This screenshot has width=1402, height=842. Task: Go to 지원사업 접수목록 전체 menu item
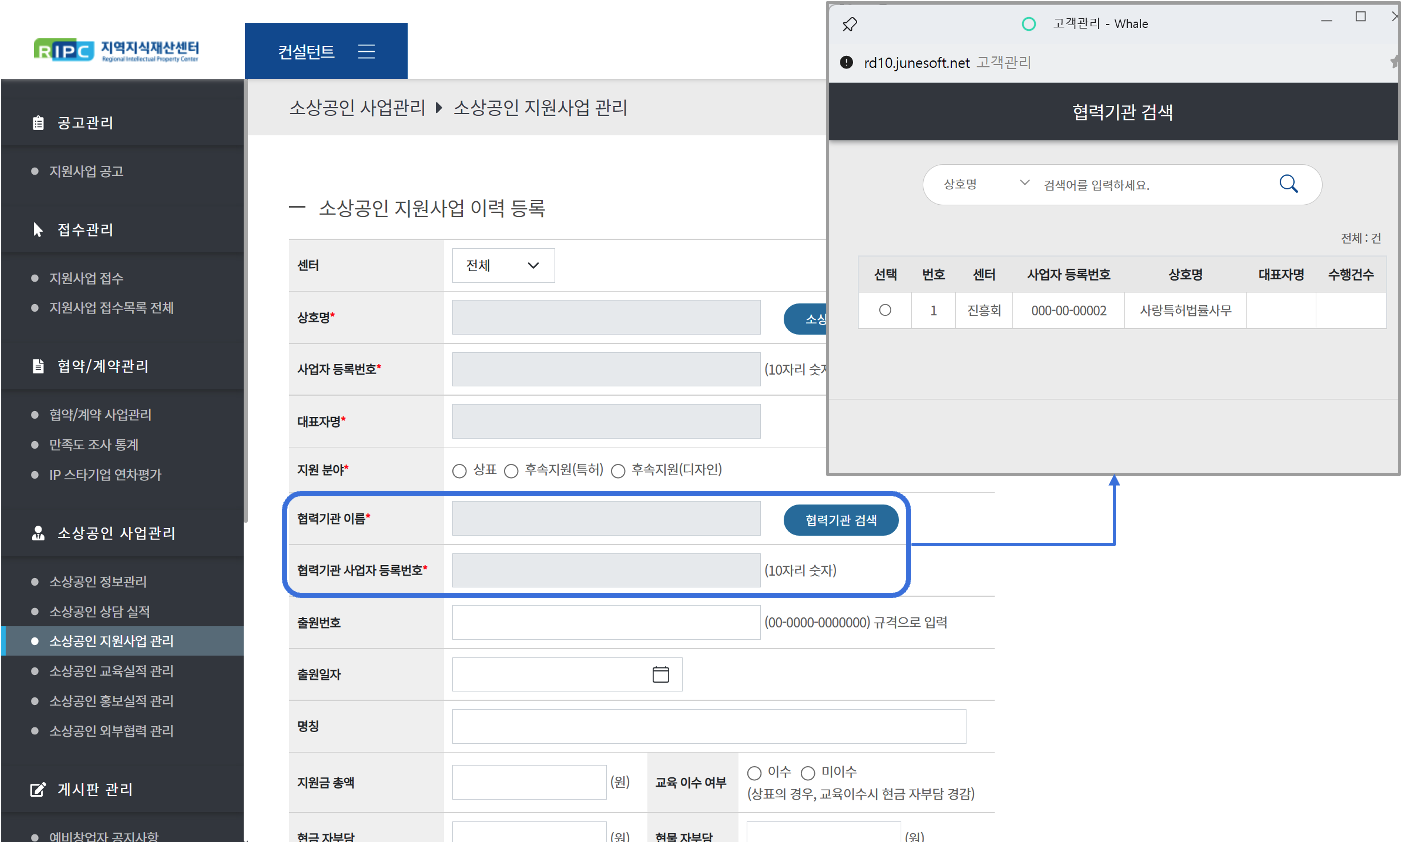tap(111, 308)
